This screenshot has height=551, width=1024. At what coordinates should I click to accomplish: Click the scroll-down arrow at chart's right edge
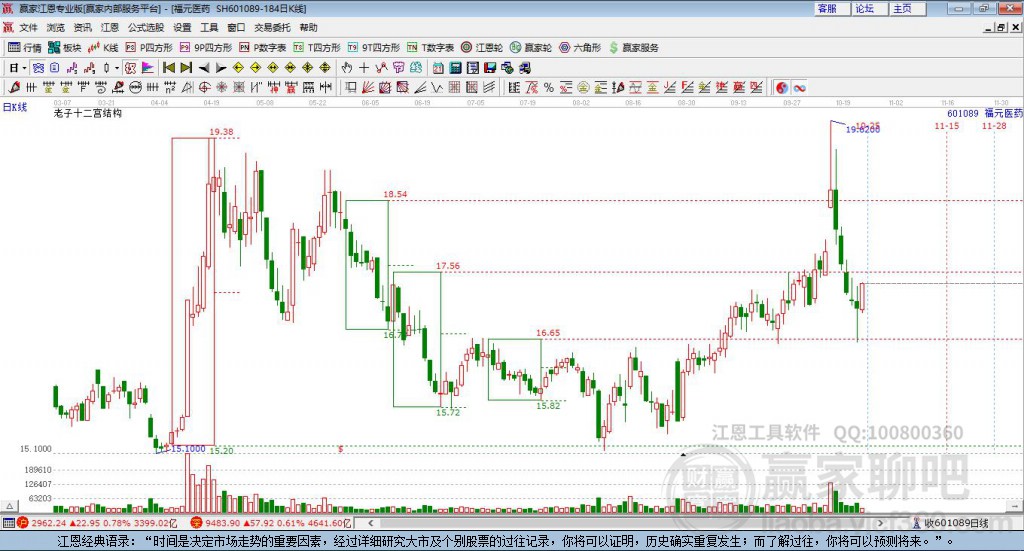click(1016, 506)
